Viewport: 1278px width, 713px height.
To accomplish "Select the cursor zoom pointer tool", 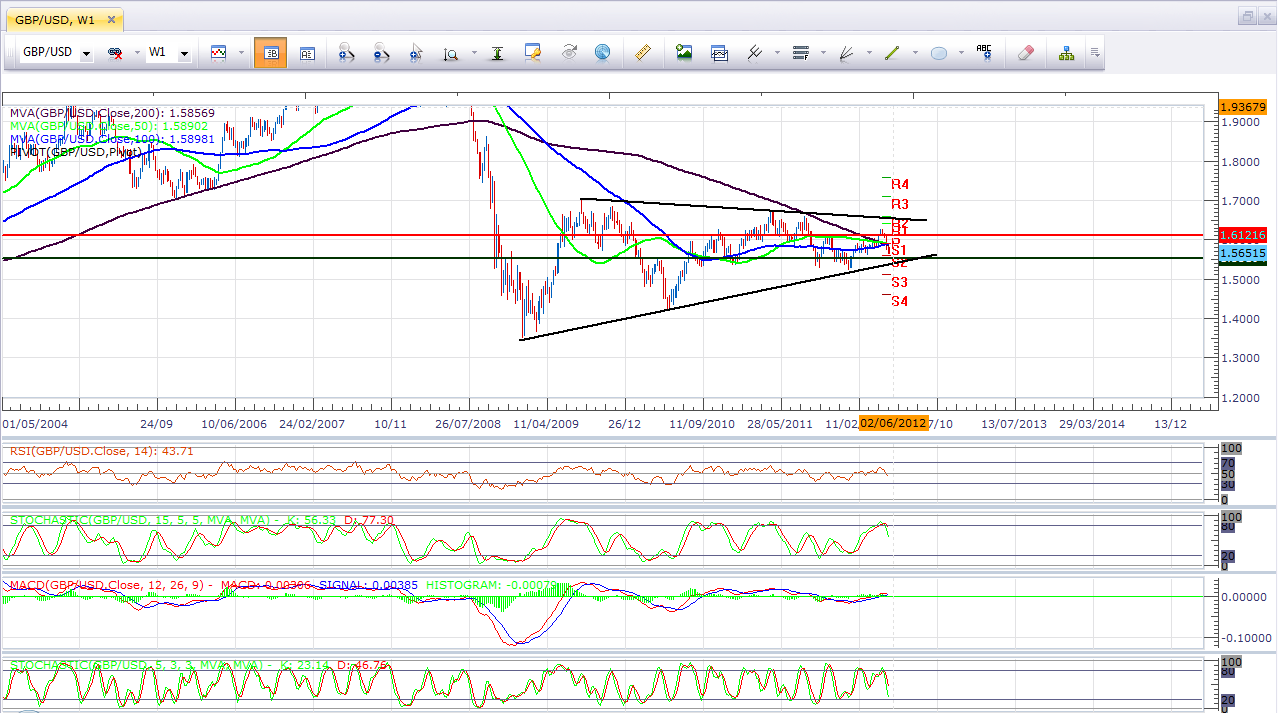I will [416, 53].
